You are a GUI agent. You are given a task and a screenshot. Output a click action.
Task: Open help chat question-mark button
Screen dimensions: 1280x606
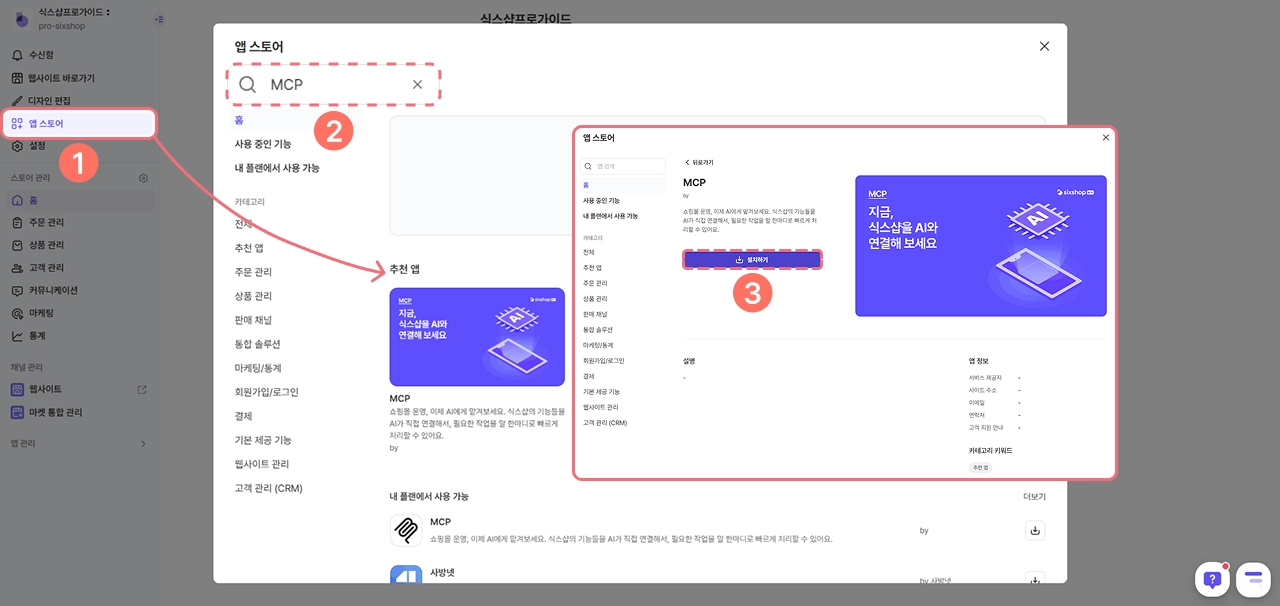click(1213, 579)
